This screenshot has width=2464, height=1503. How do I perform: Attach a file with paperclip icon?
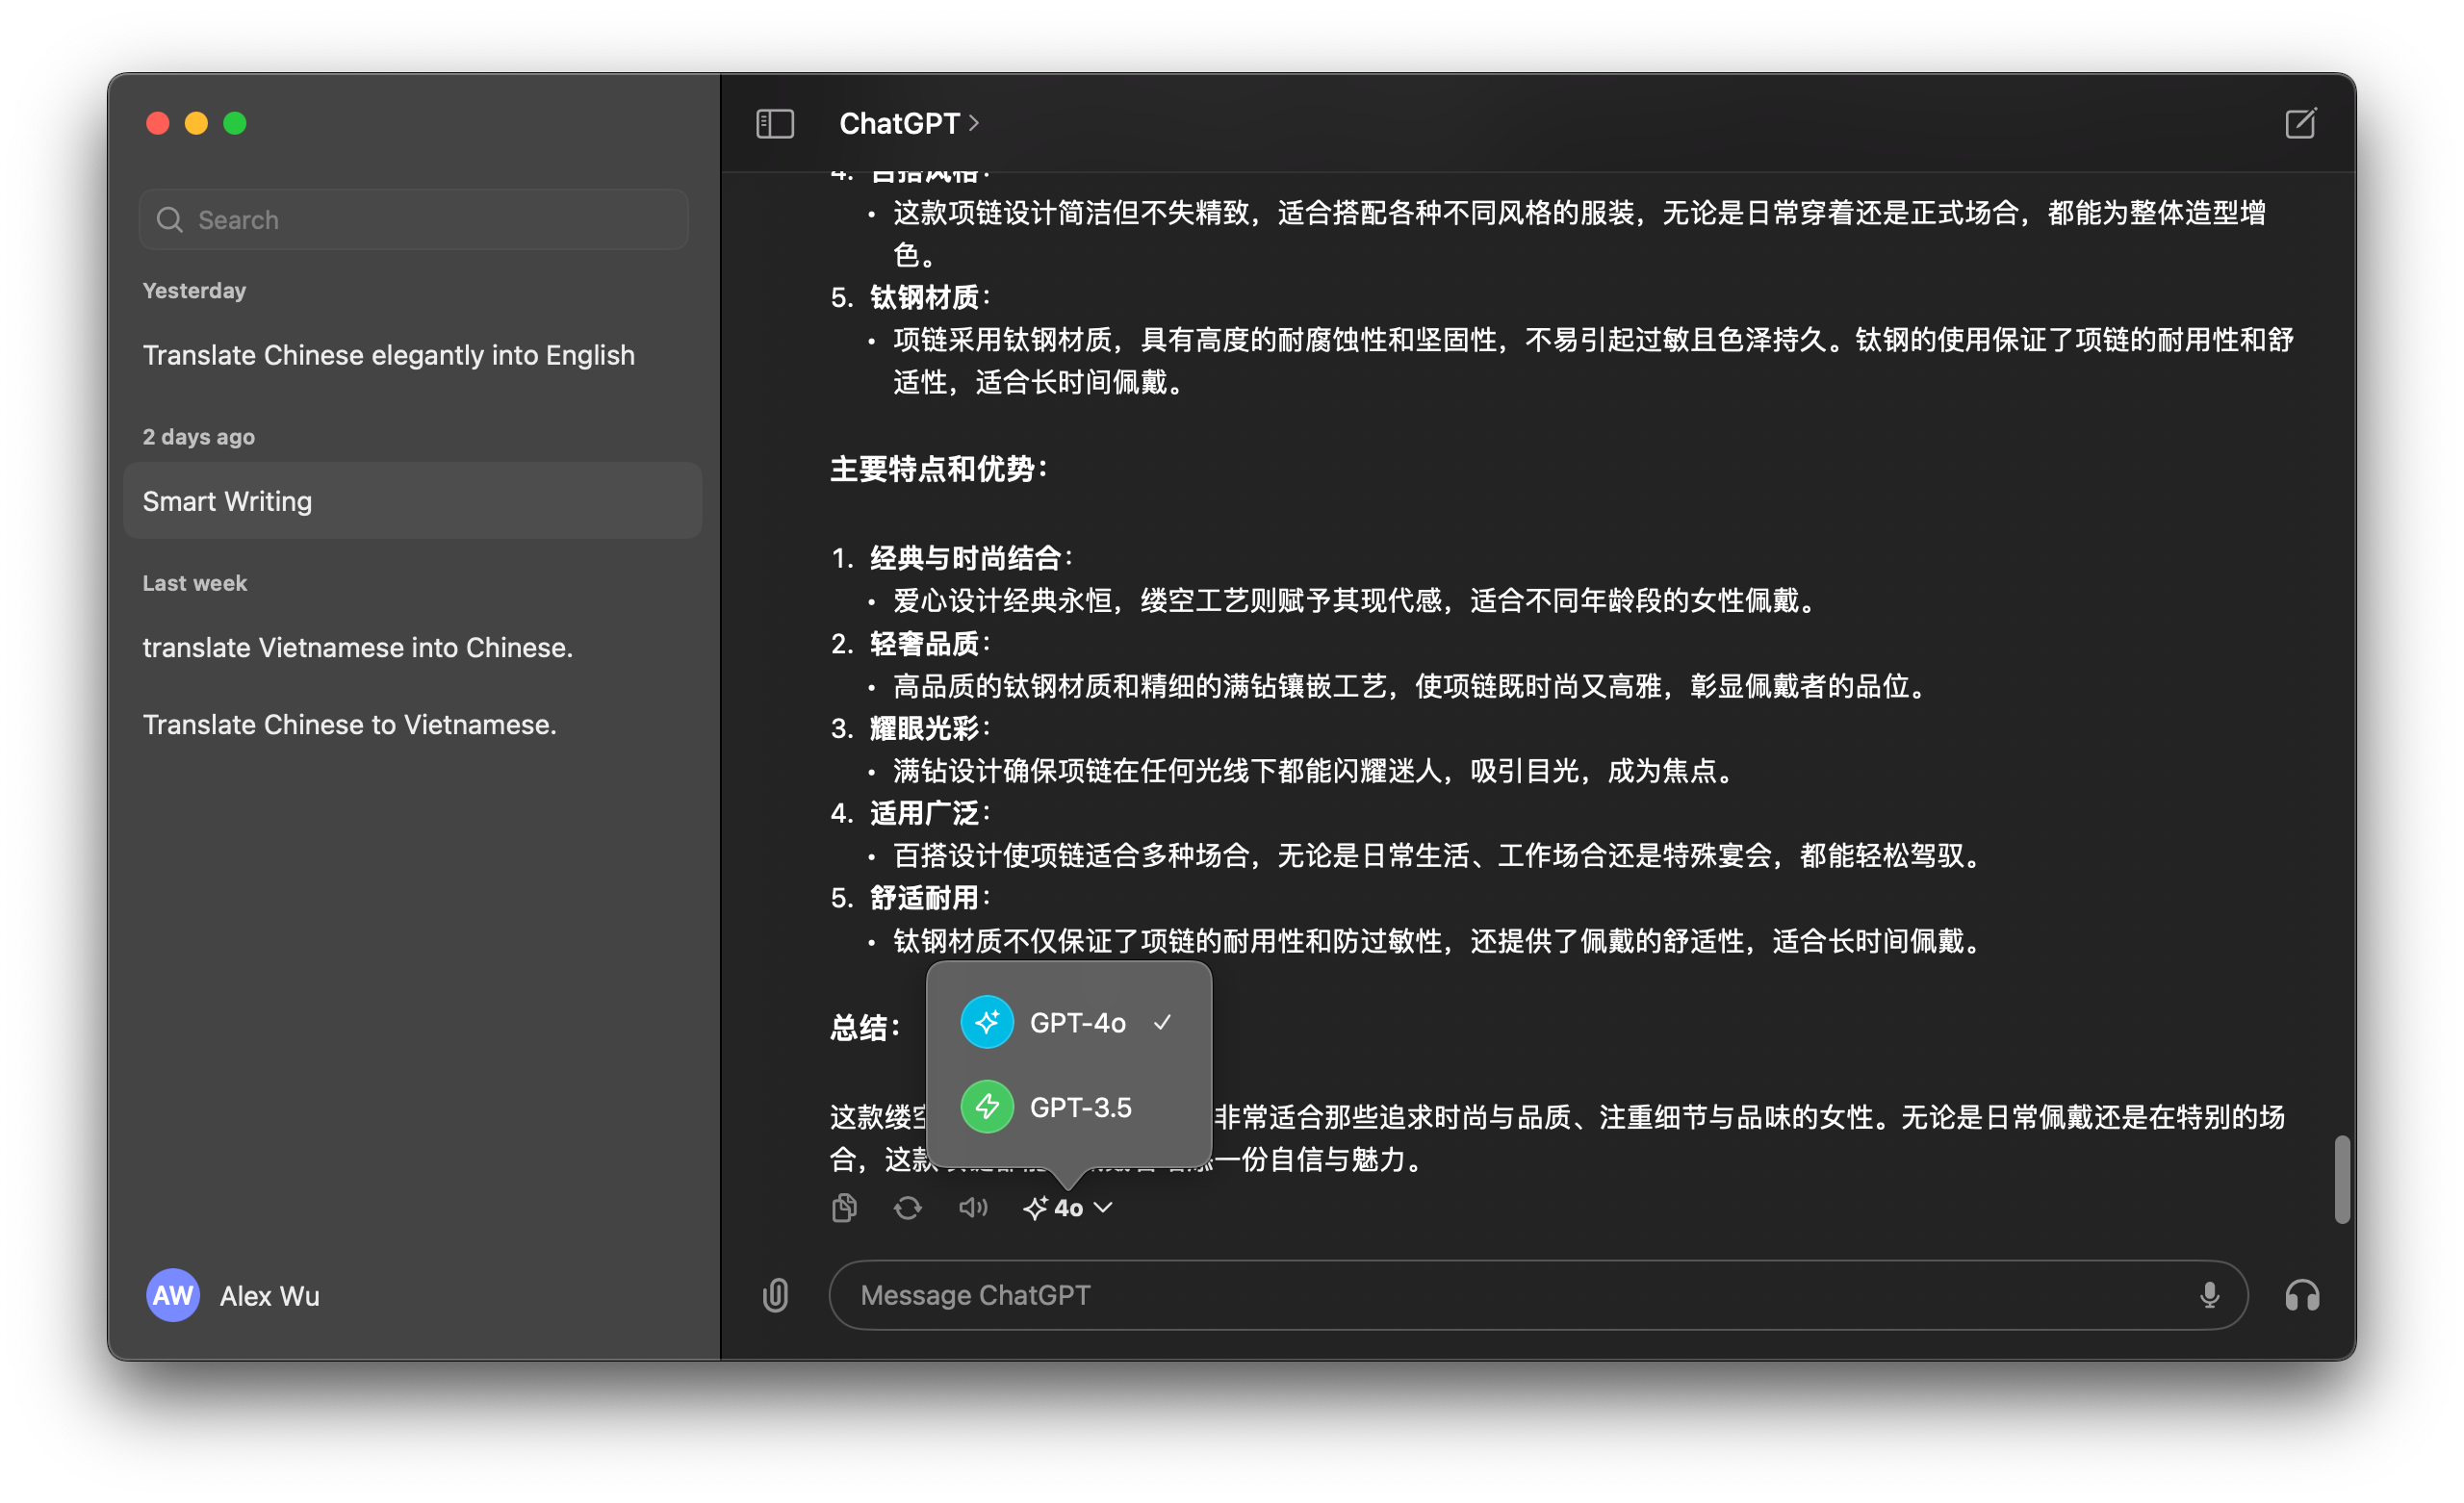click(775, 1295)
